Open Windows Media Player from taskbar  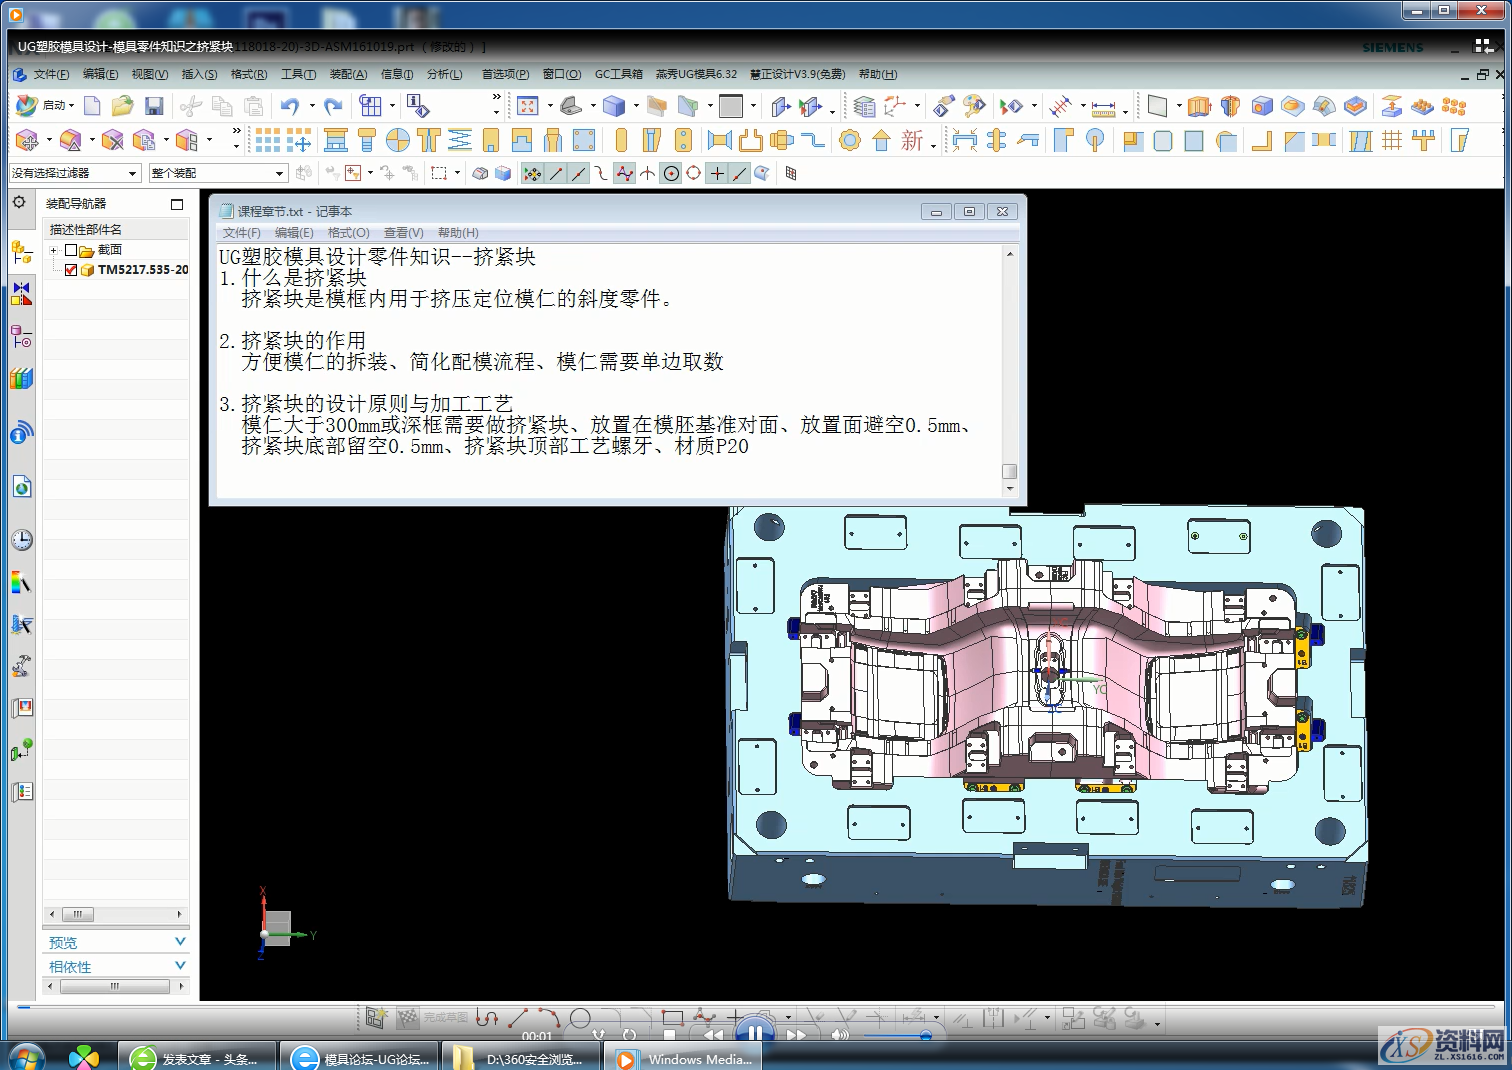[683, 1057]
